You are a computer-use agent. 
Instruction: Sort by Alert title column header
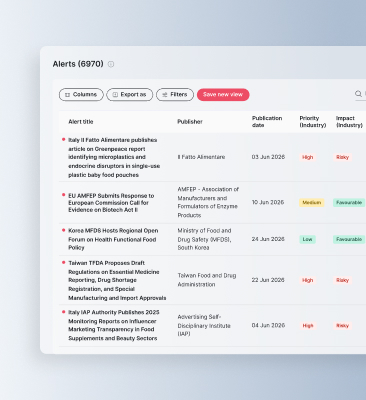pos(81,122)
